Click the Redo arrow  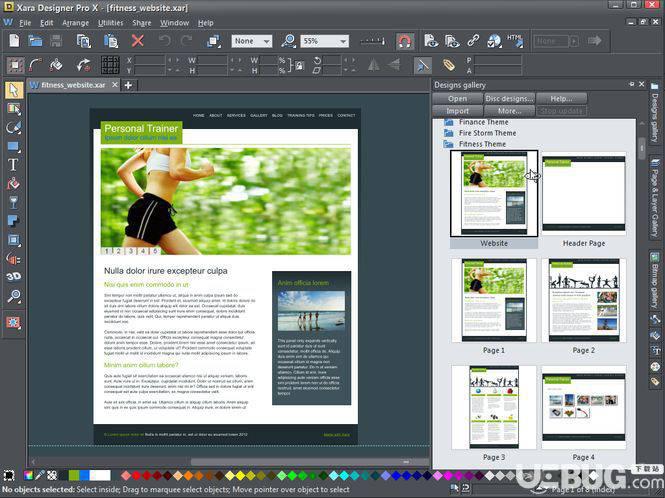[x=187, y=41]
